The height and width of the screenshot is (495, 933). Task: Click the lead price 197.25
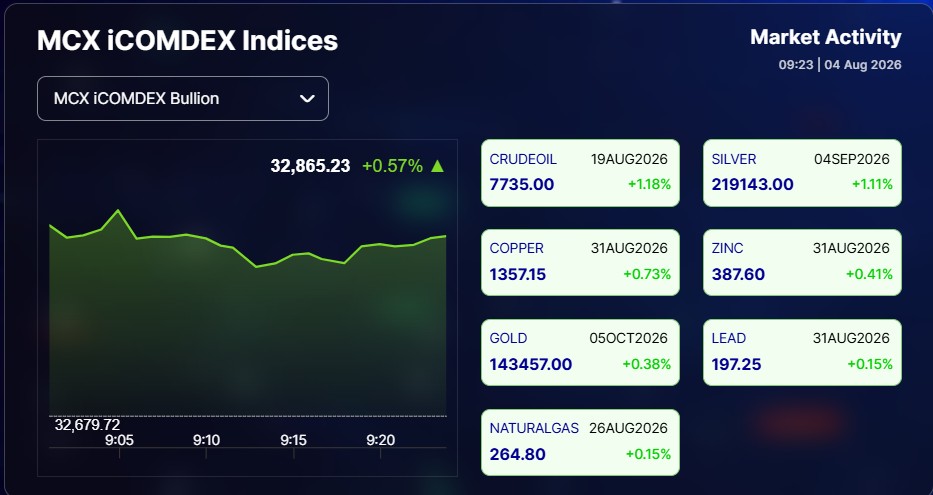(x=737, y=364)
